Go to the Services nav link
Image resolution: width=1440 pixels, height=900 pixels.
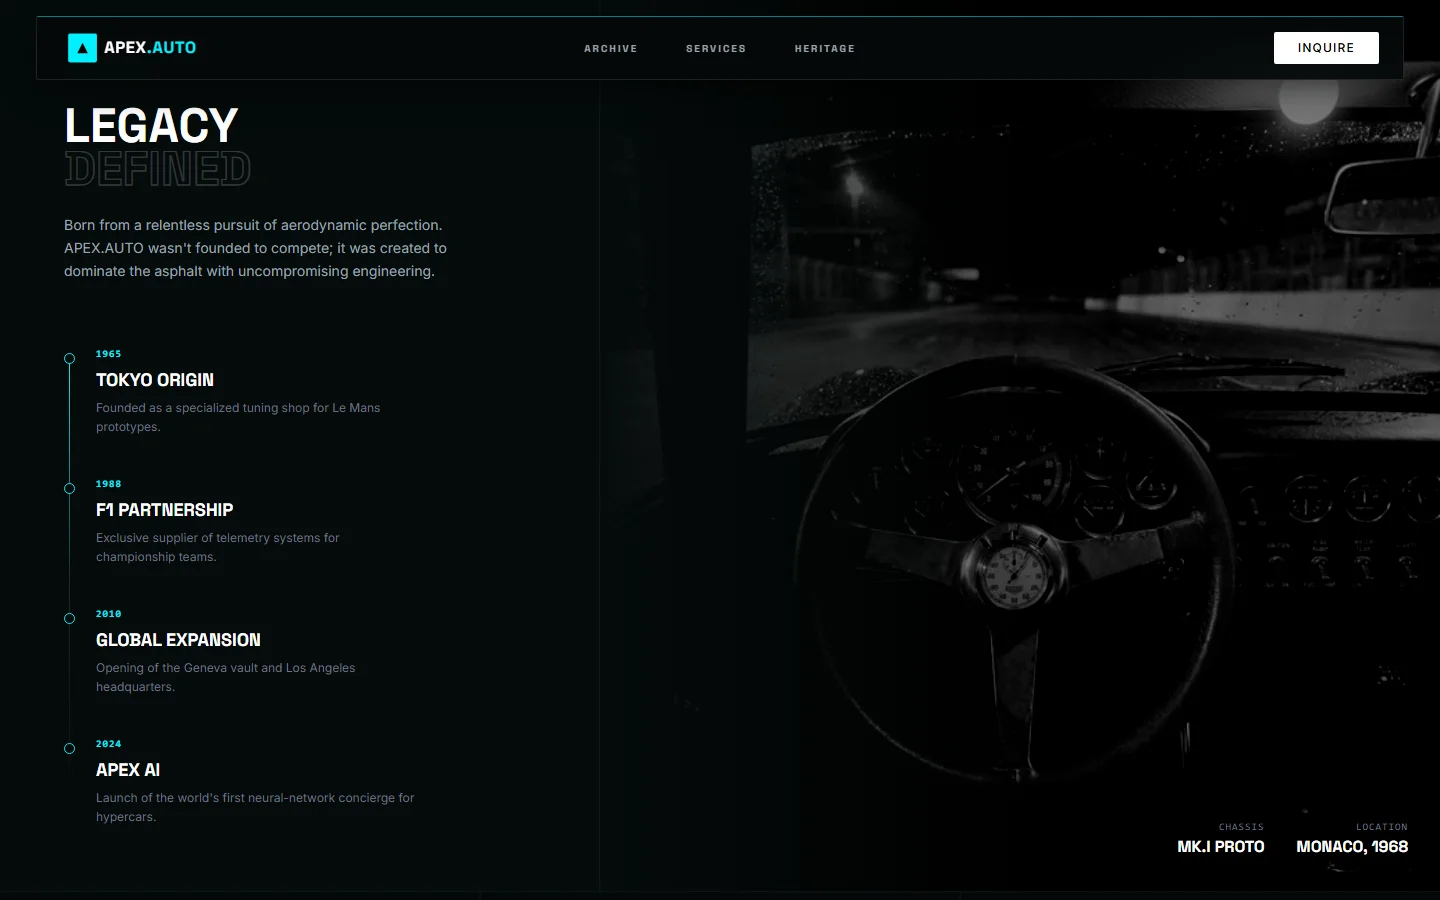point(715,49)
